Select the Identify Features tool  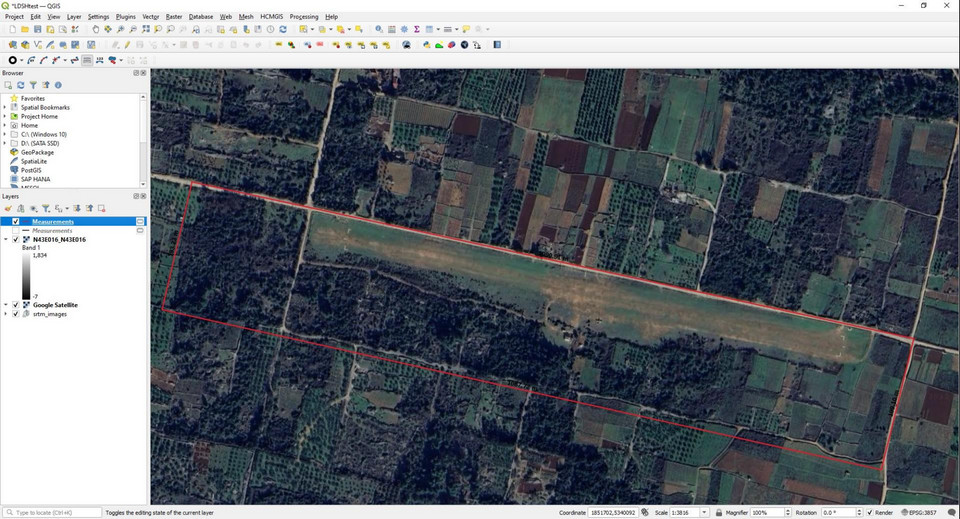pos(379,29)
